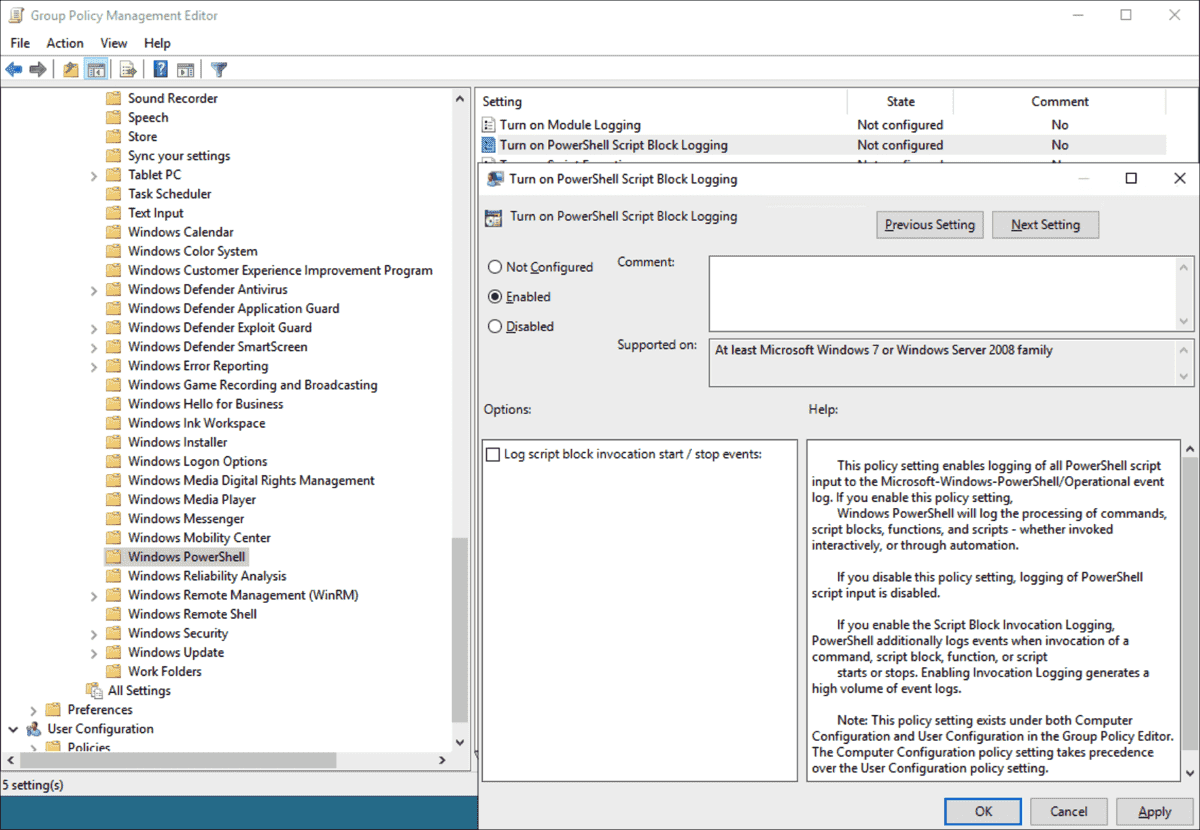The height and width of the screenshot is (830, 1200).
Task: Expand the Windows Remote Management (WinRM) node
Action: [x=93, y=594]
